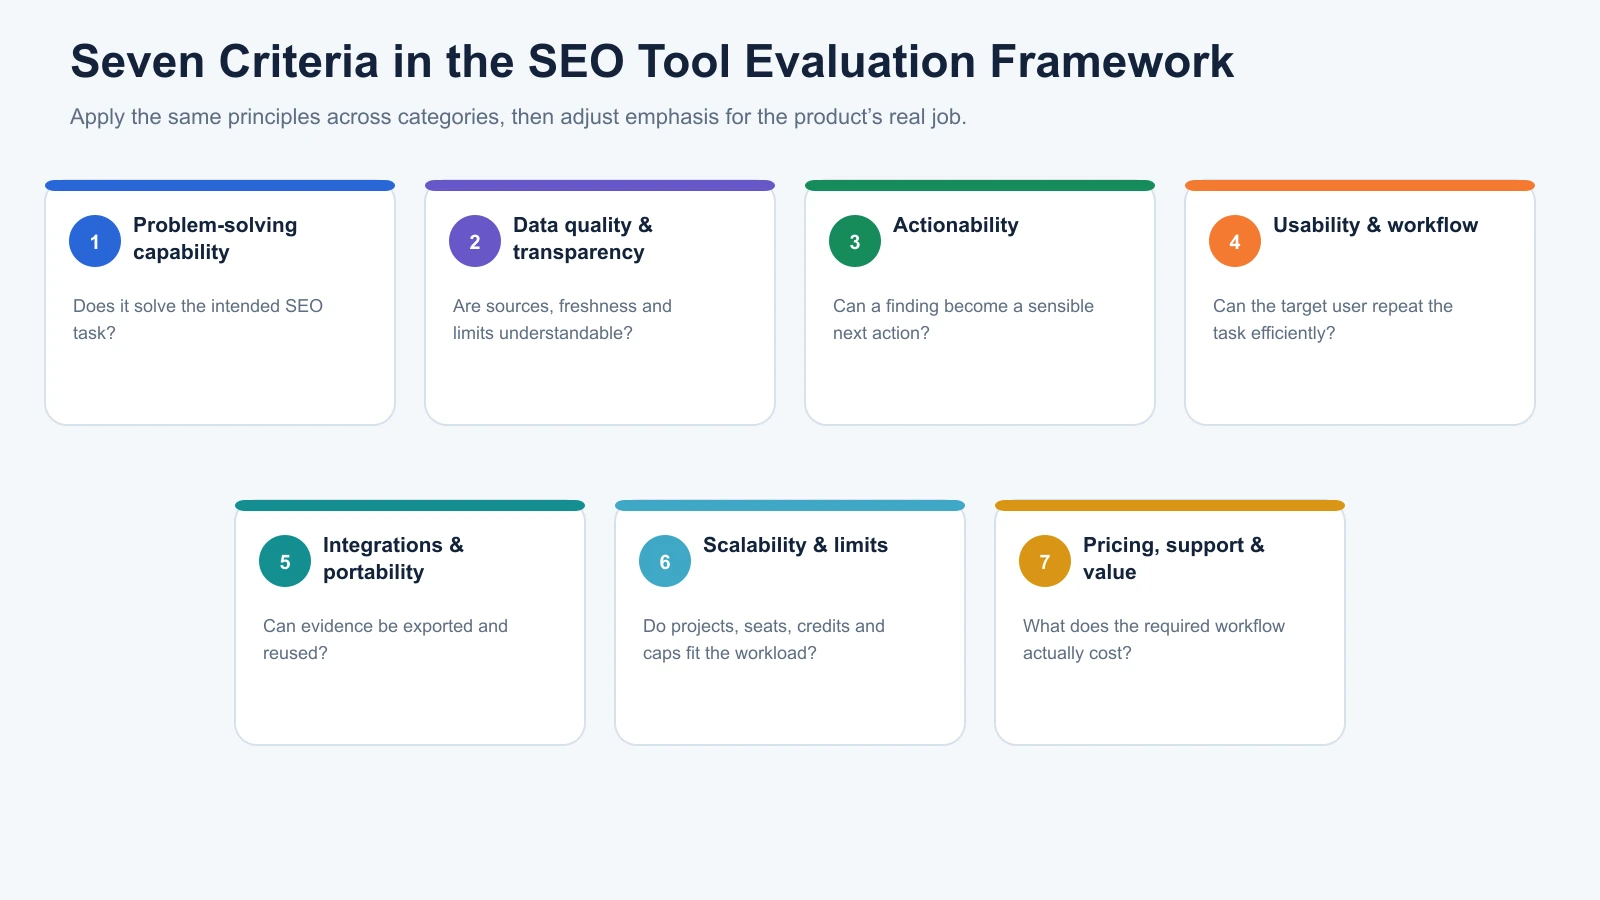The width and height of the screenshot is (1600, 900).
Task: Click the light blue number 6 circle
Action: pos(665,561)
